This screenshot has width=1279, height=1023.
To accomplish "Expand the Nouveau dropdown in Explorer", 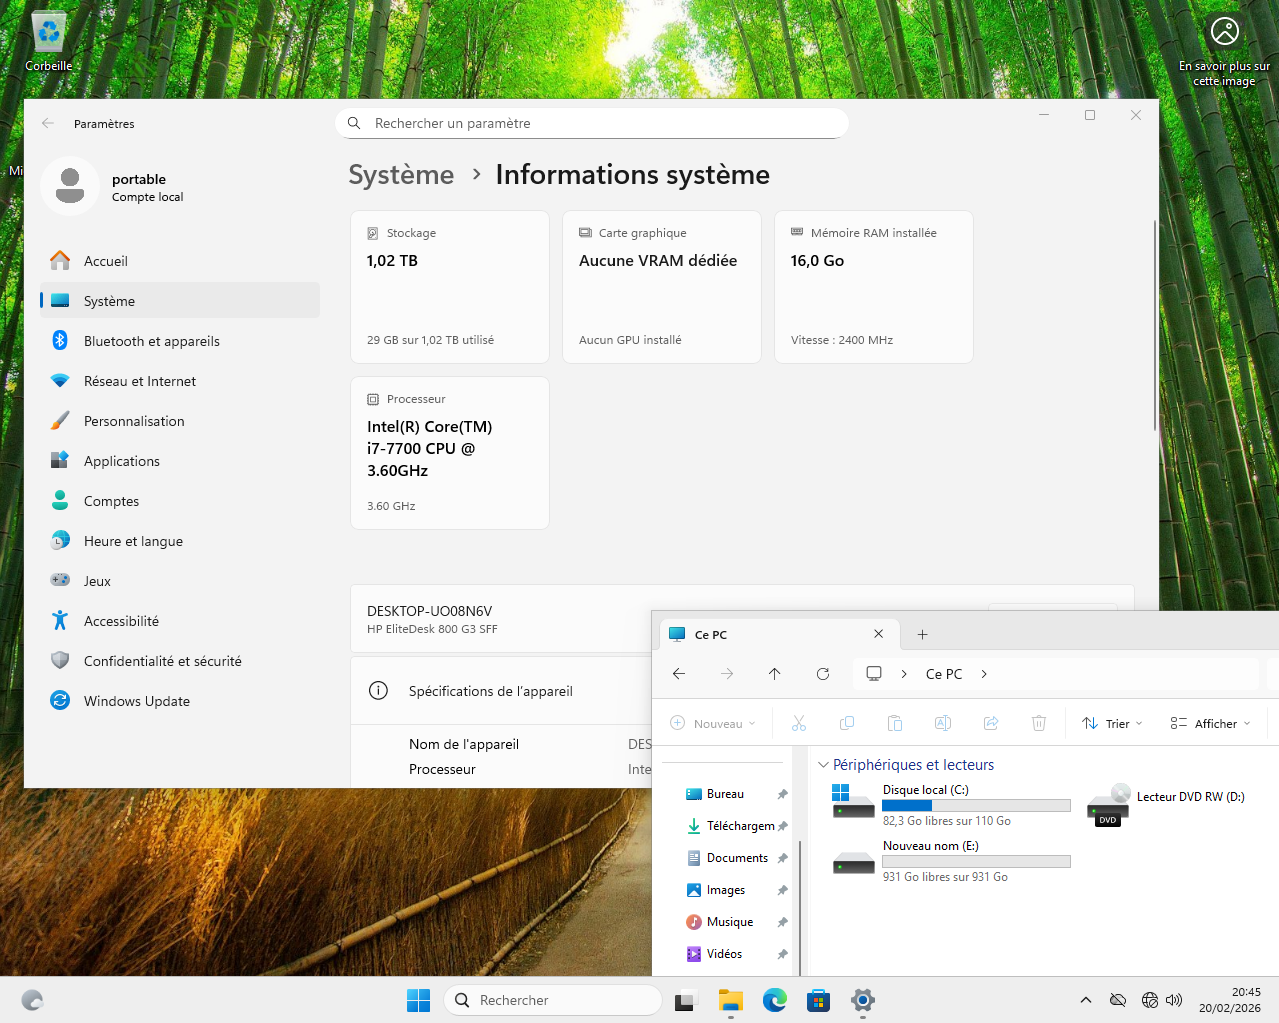I will tap(712, 723).
